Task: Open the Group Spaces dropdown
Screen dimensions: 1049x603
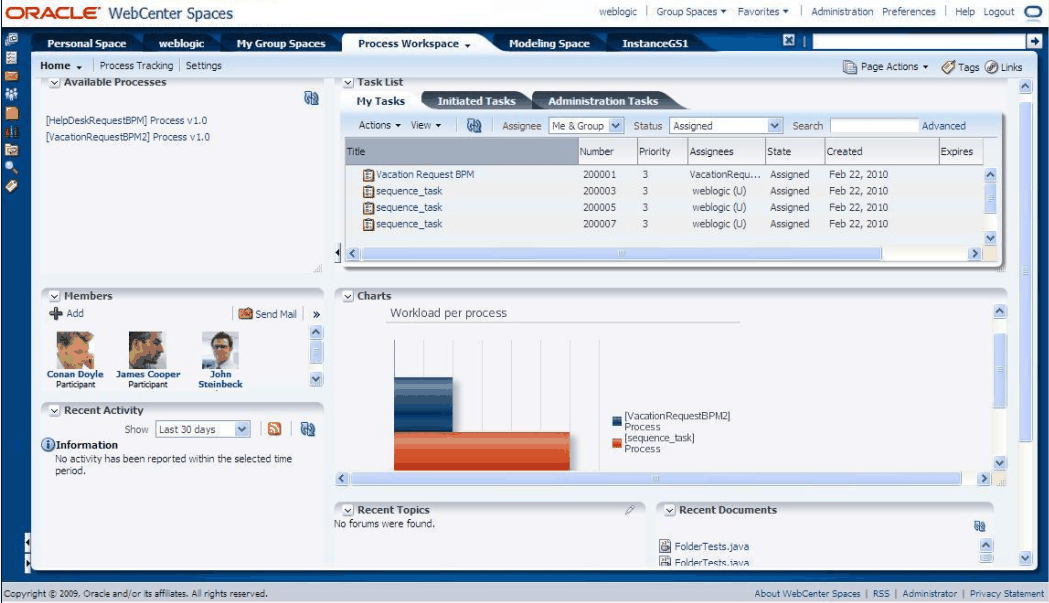Action: point(691,11)
